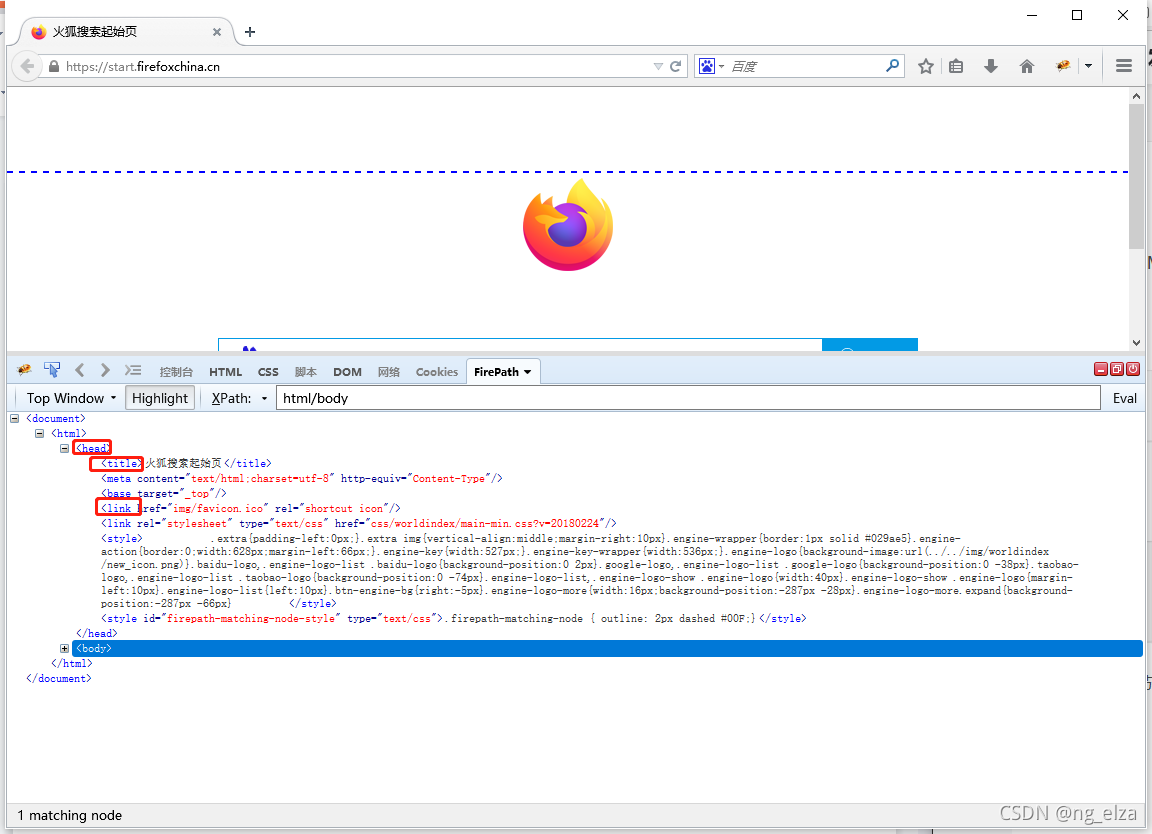Detach Firebug into separate window
Viewport: 1152px width, 834px height.
pyautogui.click(x=1117, y=369)
